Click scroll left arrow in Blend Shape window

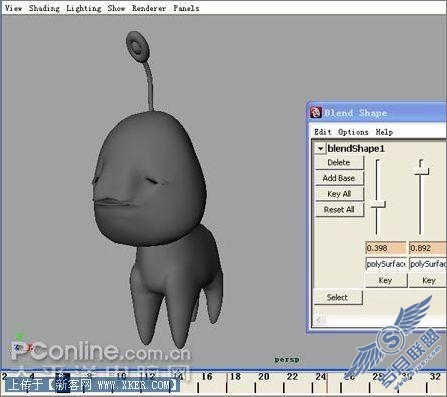coord(318,320)
